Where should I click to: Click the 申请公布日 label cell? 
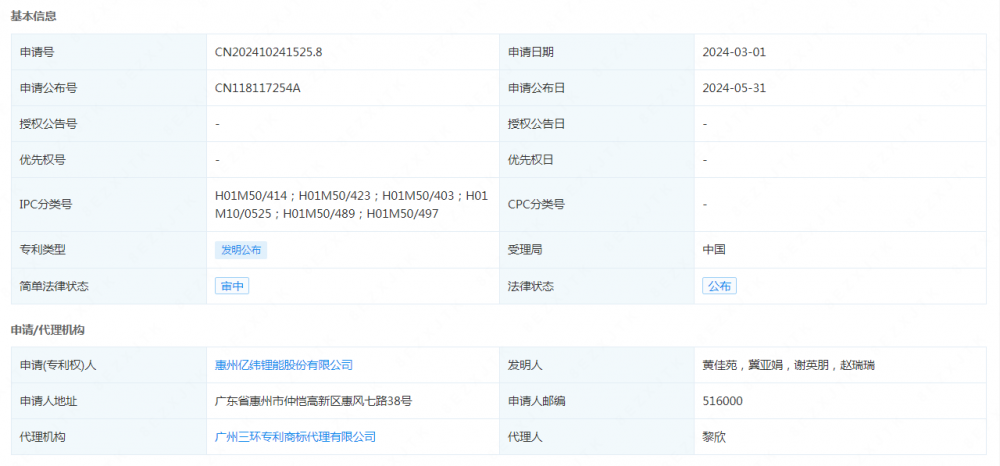(x=597, y=88)
